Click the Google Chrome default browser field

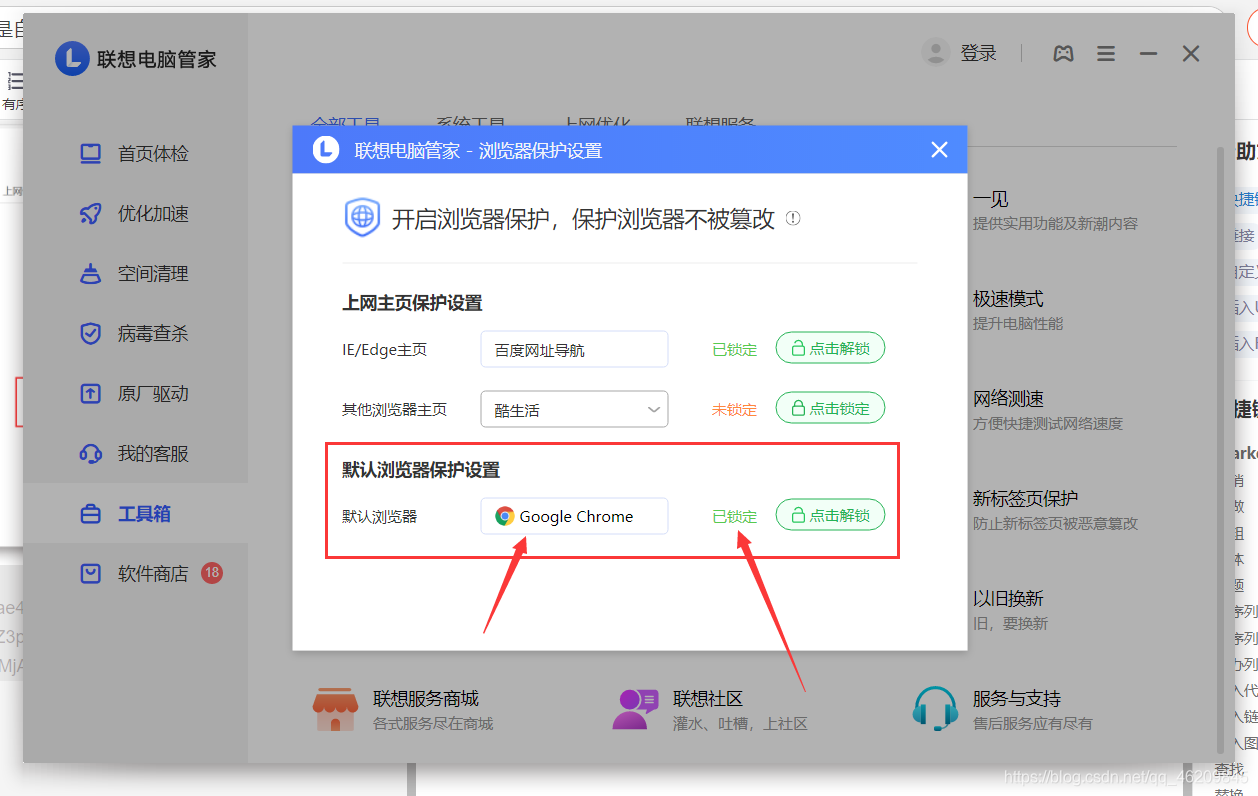click(x=574, y=516)
